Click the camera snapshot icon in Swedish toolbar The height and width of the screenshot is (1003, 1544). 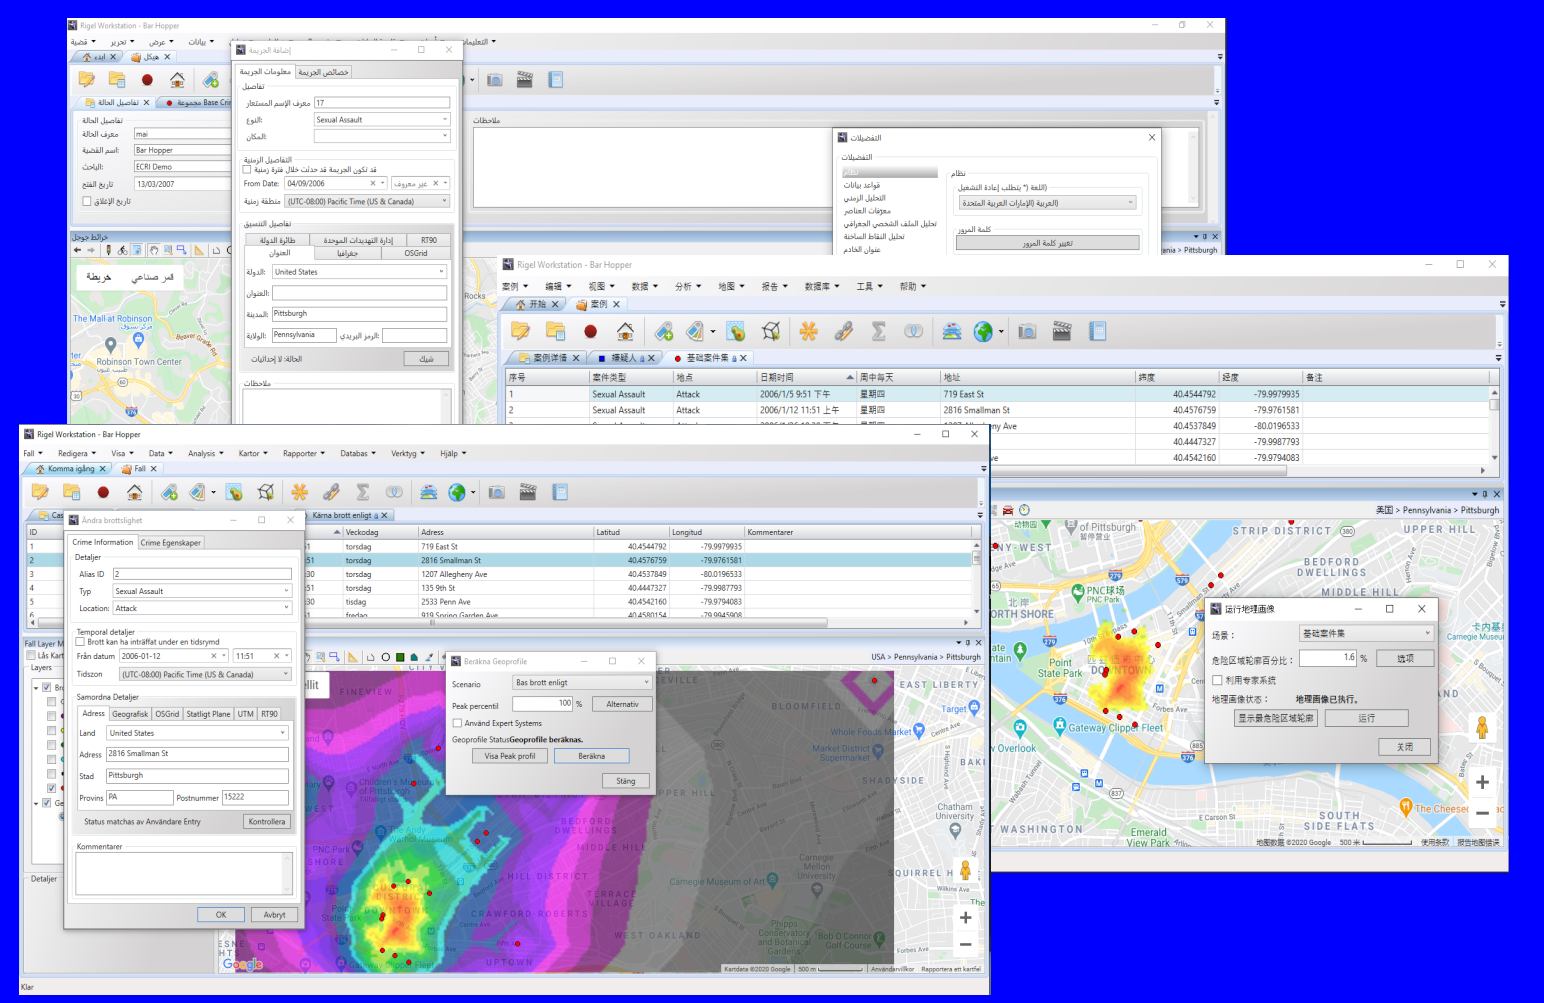coord(496,492)
